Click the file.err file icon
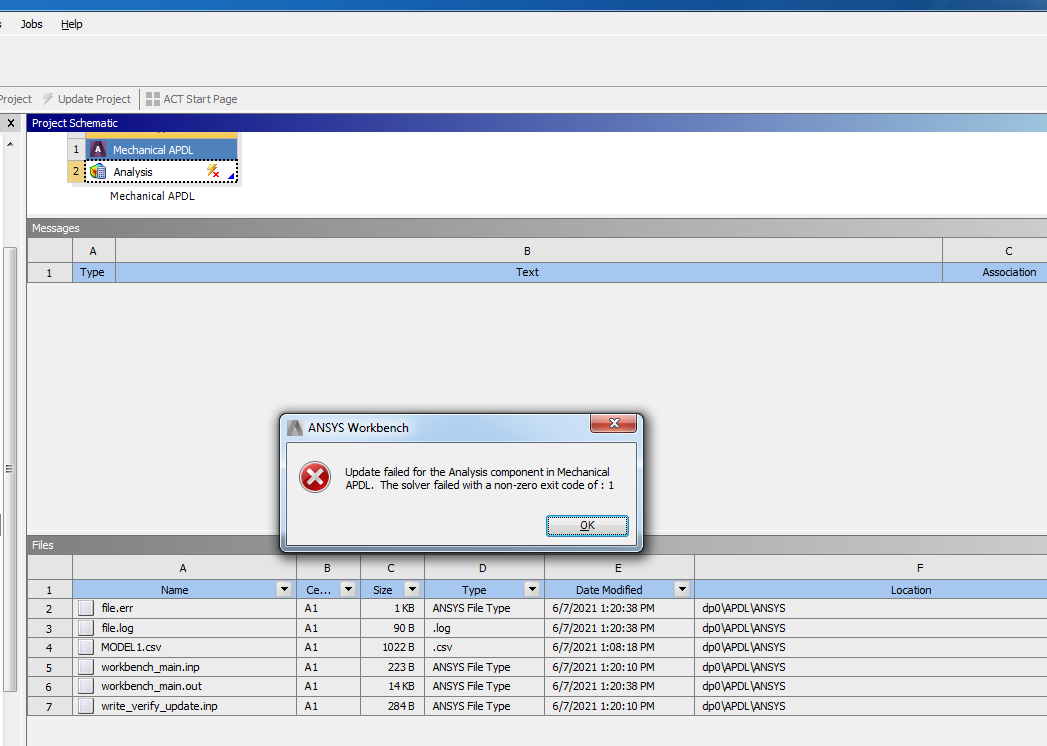Viewport: 1047px width, 746px height. pyautogui.click(x=85, y=608)
